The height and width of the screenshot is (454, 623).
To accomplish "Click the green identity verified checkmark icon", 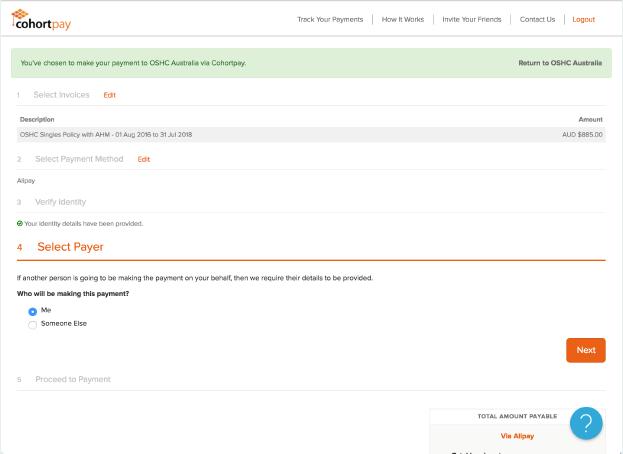I will tap(20, 224).
